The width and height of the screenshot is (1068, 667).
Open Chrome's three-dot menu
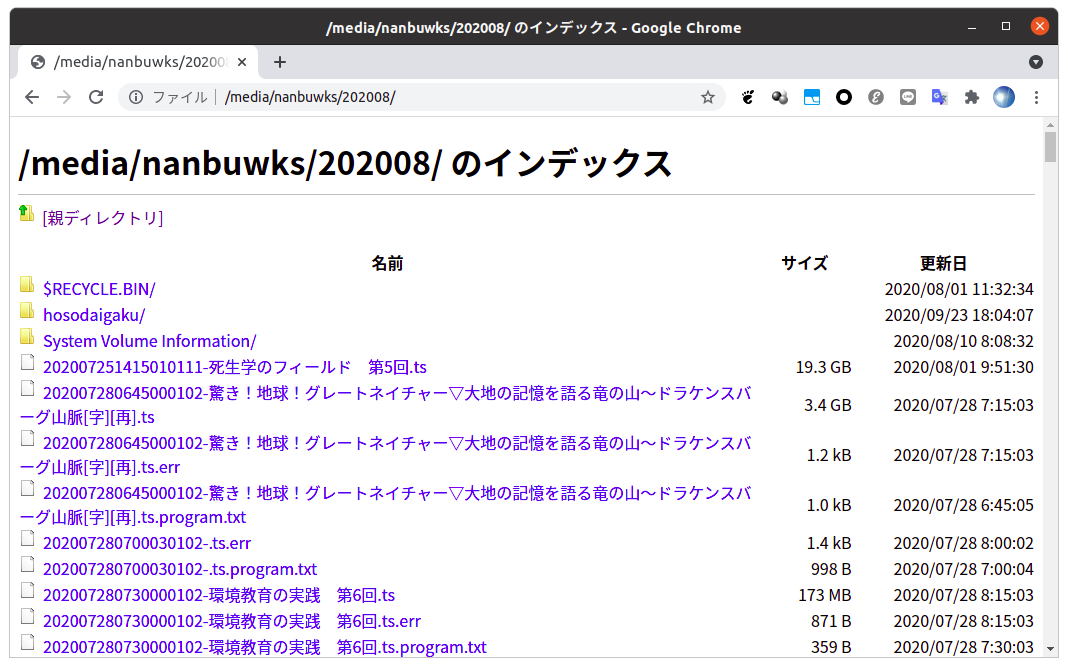click(1036, 97)
